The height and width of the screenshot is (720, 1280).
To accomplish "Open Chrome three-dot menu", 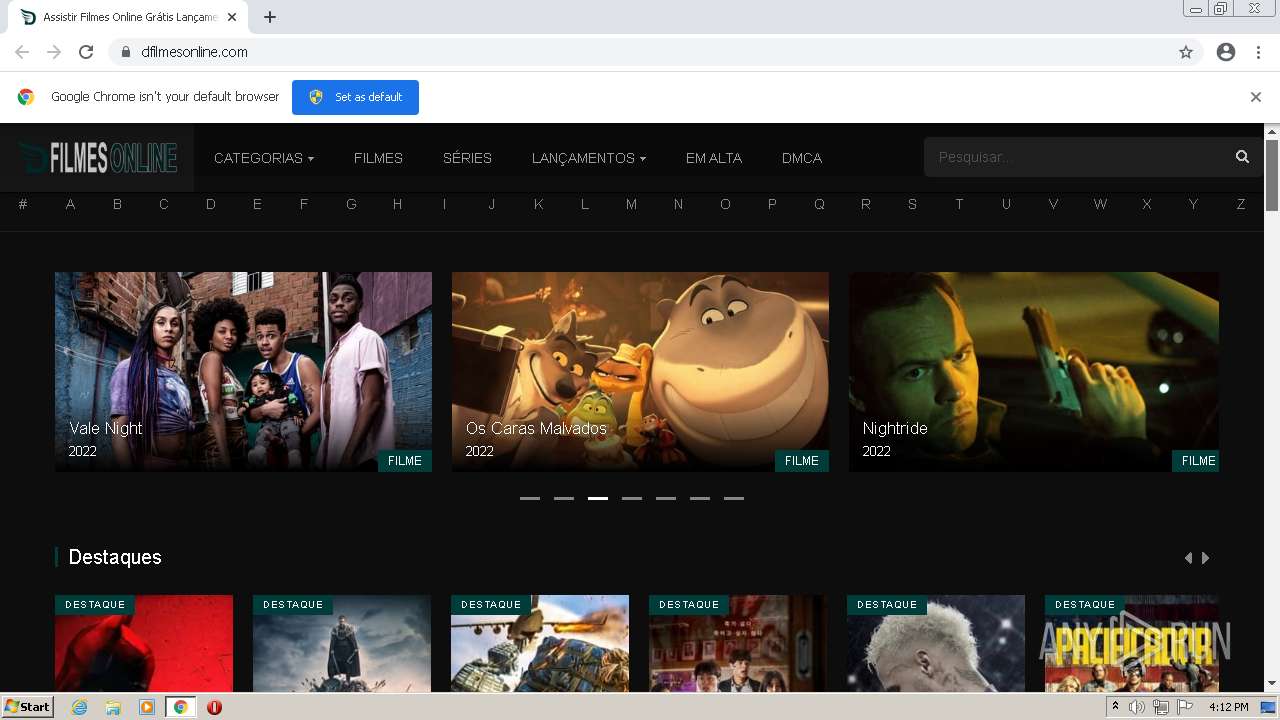I will [1258, 52].
